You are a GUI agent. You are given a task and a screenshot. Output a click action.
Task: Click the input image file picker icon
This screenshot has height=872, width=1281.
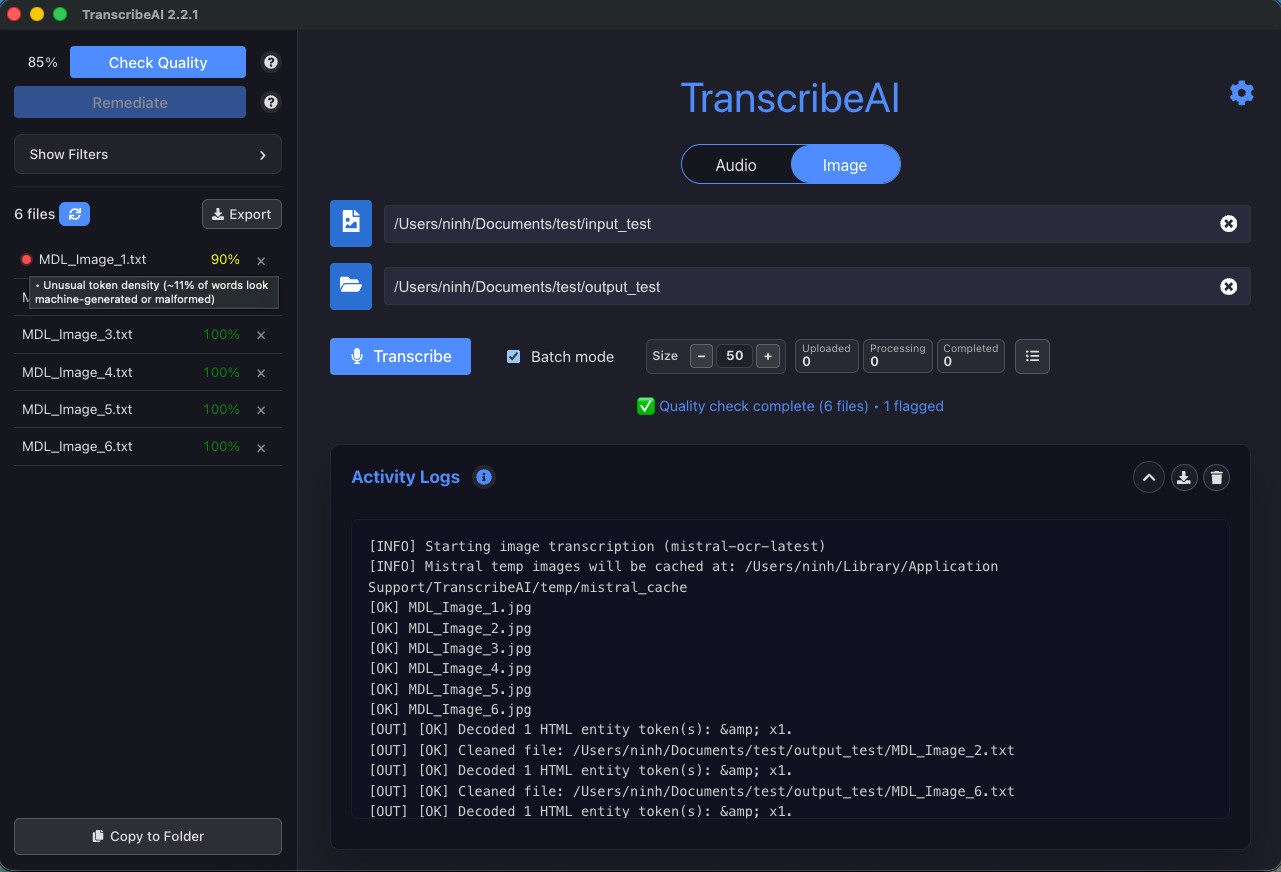[351, 223]
